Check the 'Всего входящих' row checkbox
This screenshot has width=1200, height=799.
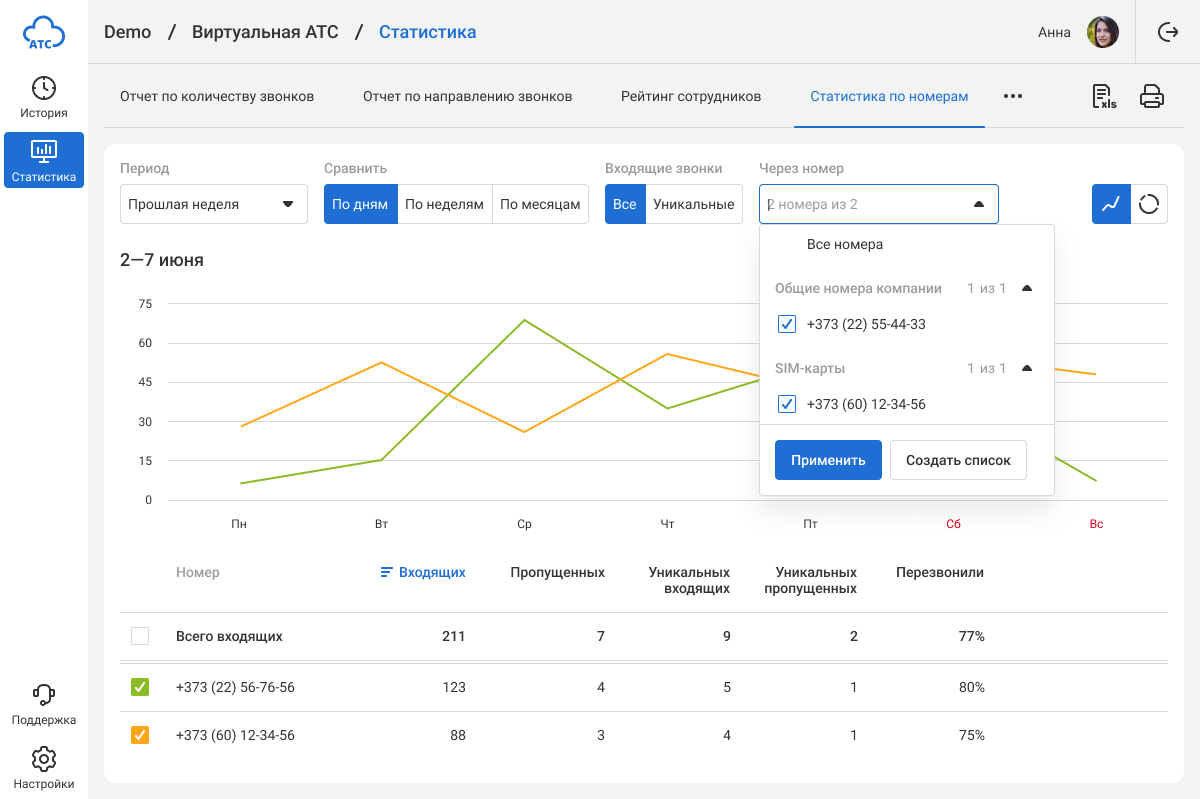click(140, 636)
